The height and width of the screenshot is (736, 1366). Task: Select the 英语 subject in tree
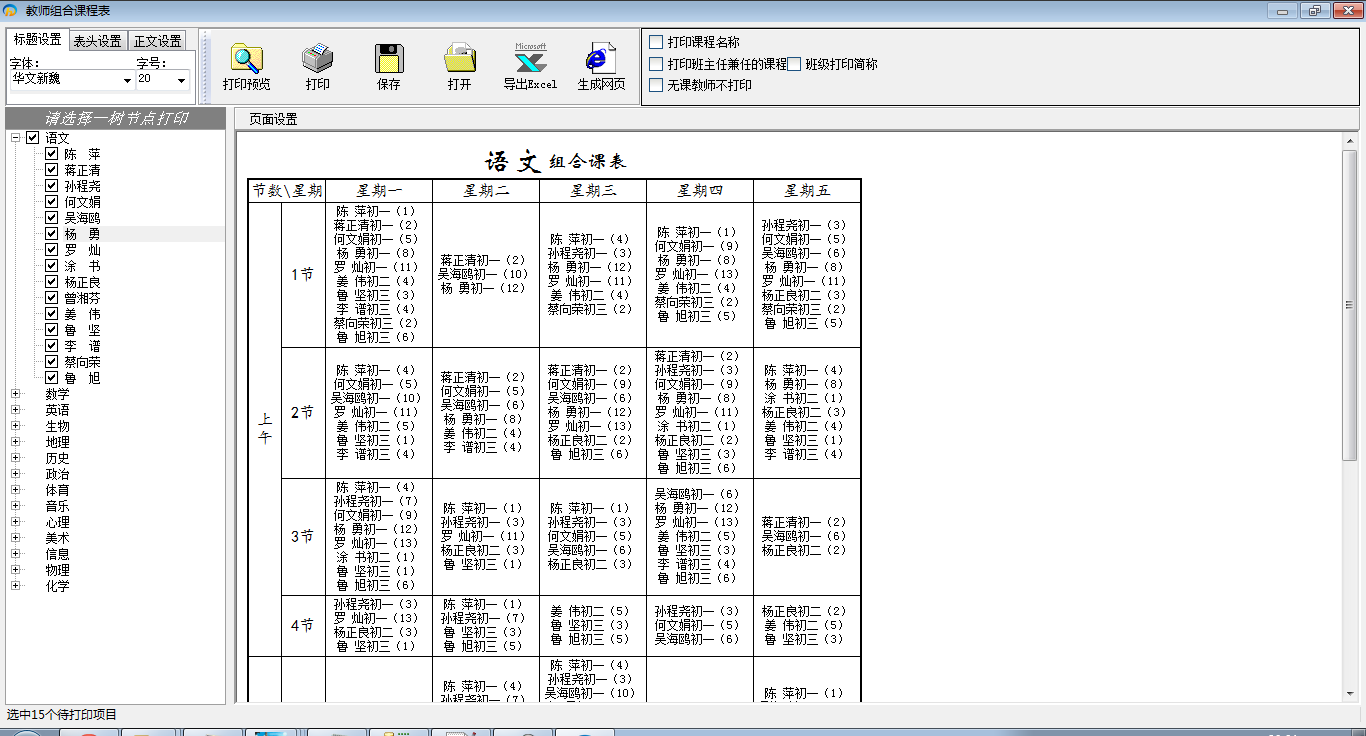(x=57, y=410)
